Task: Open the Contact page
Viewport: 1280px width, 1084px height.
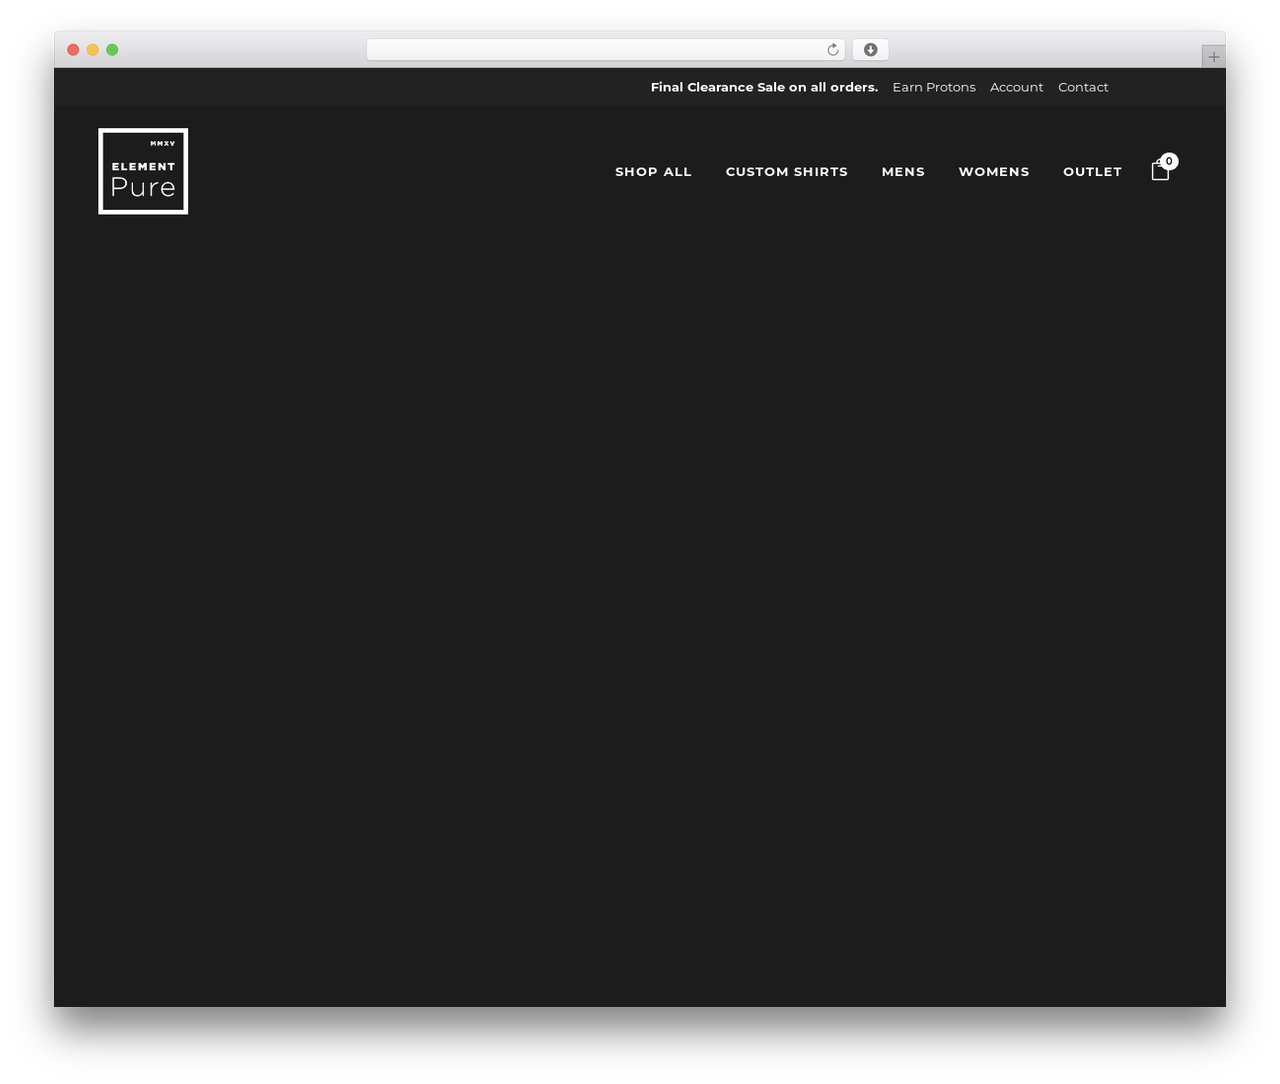Action: tap(1083, 87)
